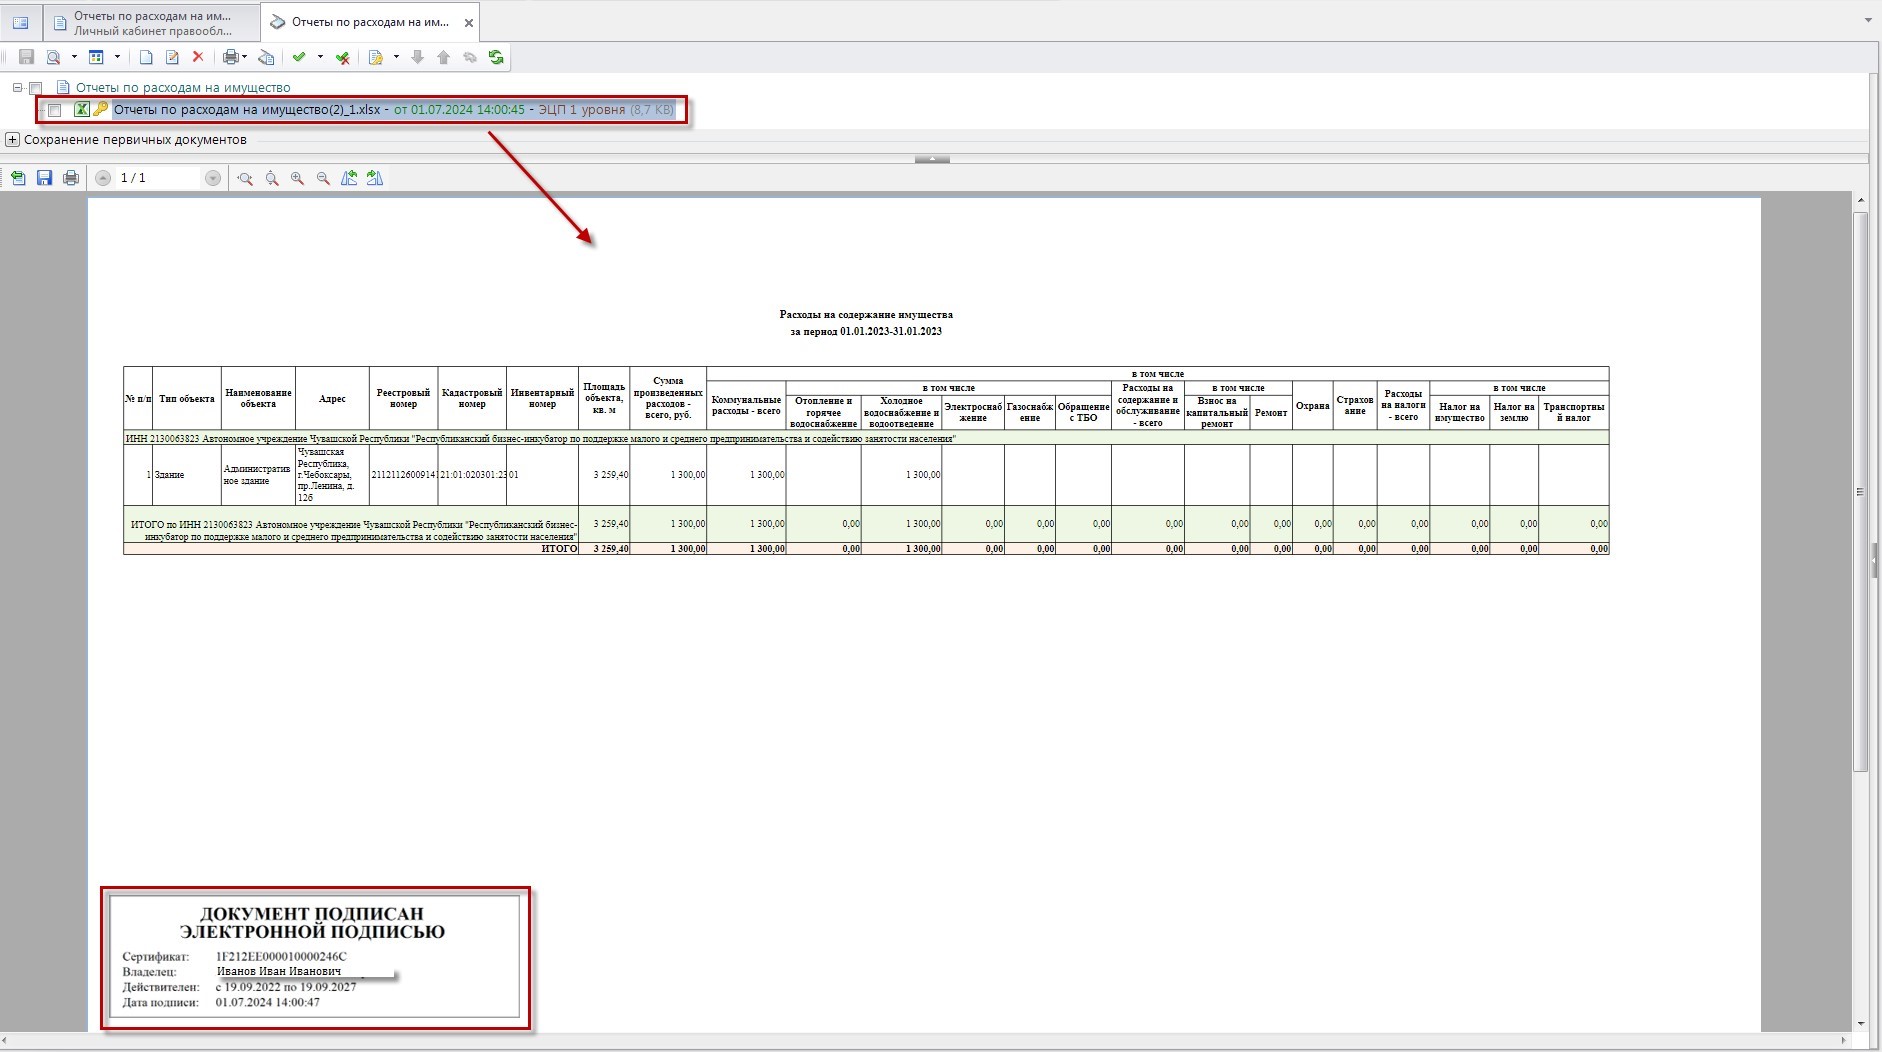Click certificate number '1F212EE000010000246C'
This screenshot has height=1052, width=1882.
(x=281, y=957)
